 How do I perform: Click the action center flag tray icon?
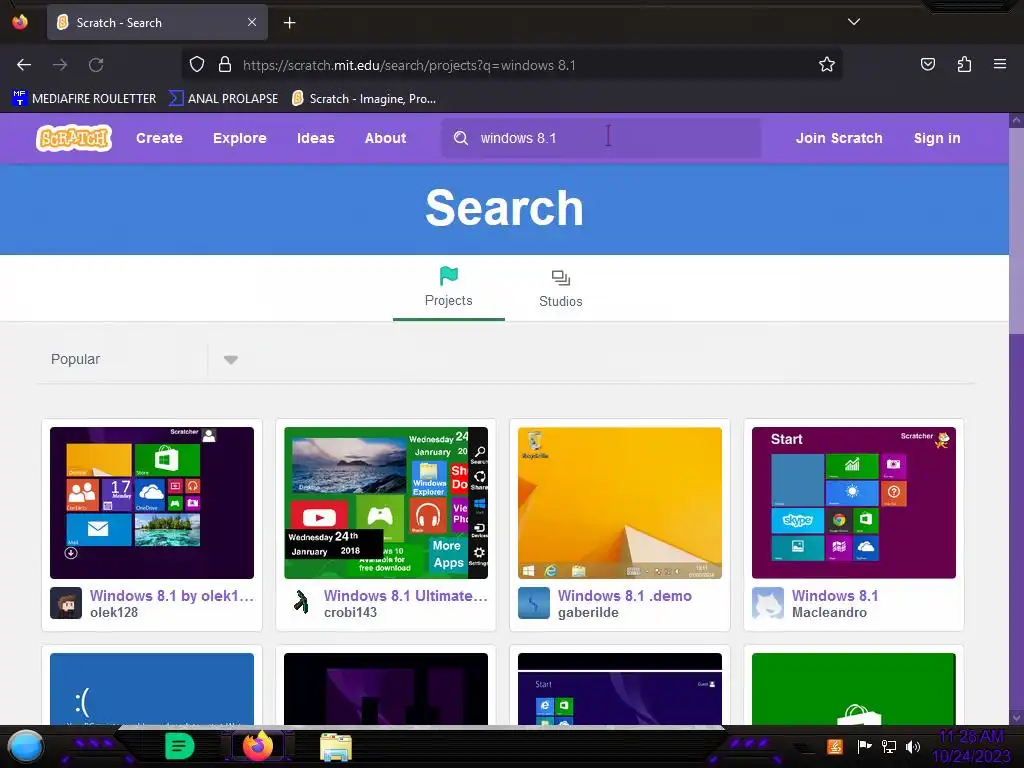(x=863, y=746)
